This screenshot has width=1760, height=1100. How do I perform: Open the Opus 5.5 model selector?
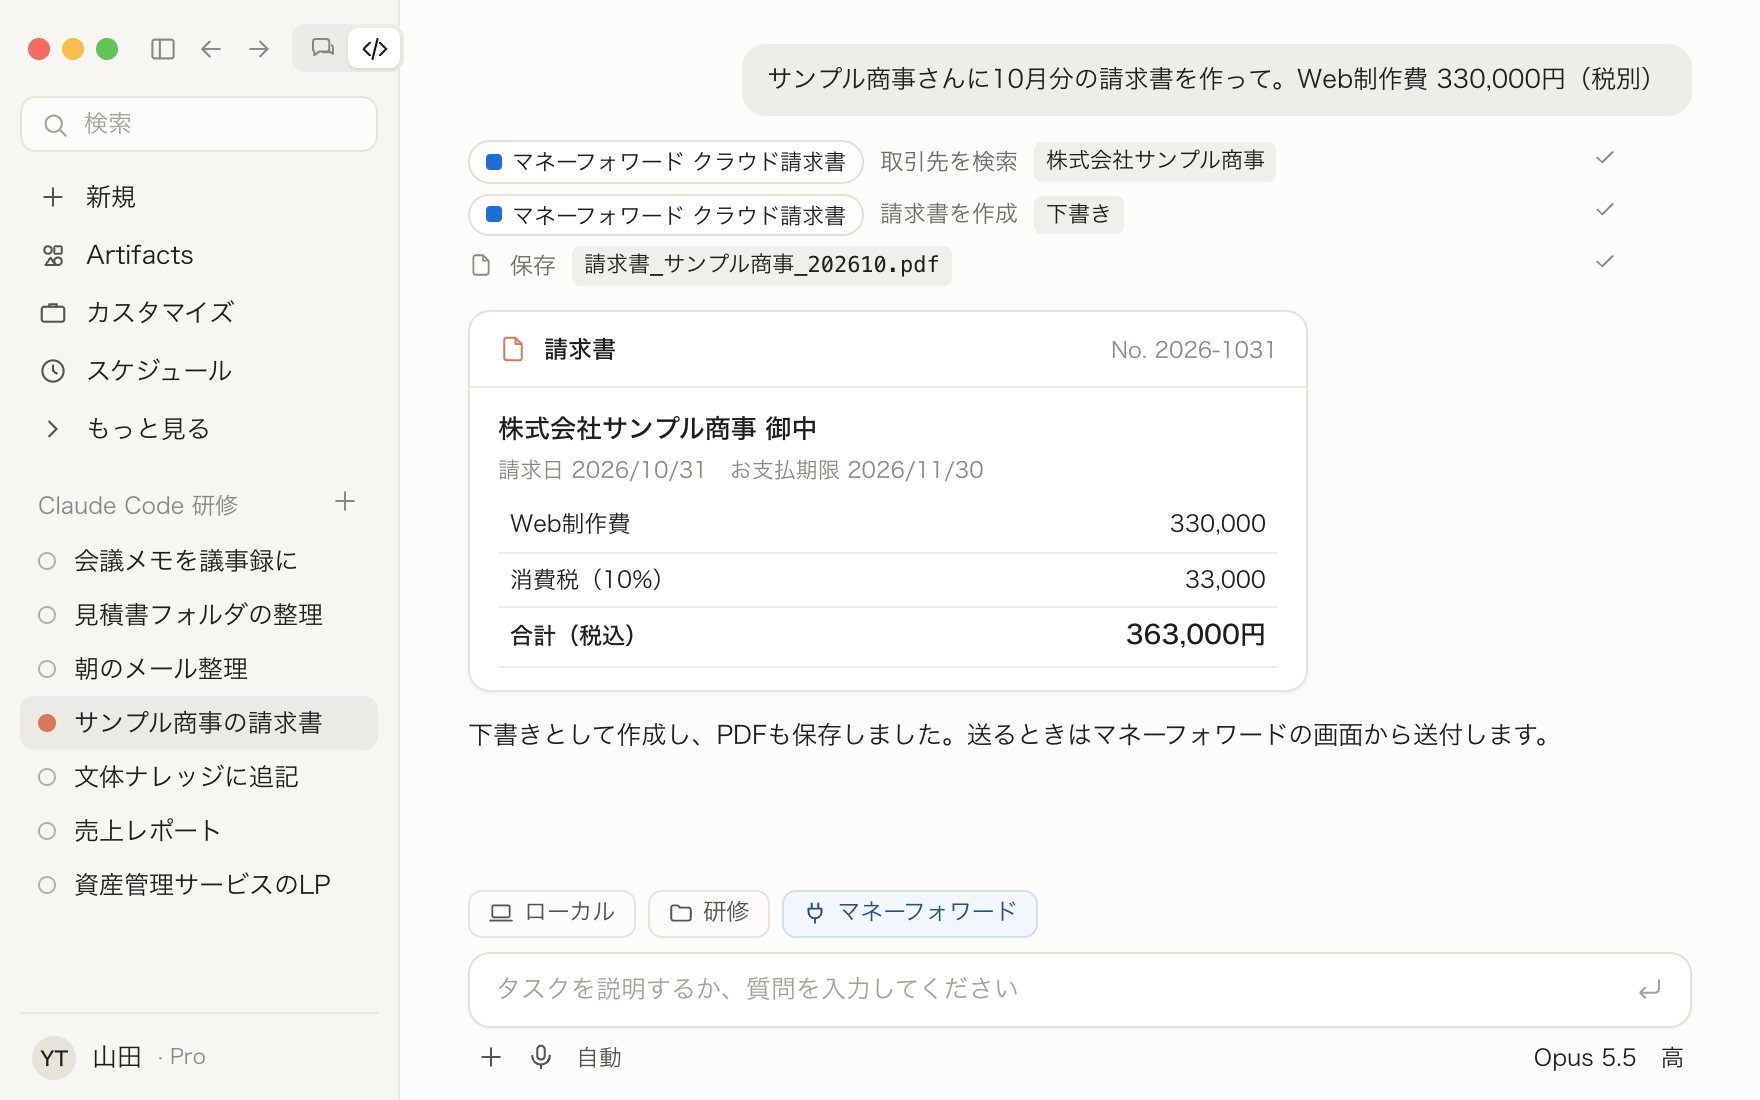pos(1585,1057)
